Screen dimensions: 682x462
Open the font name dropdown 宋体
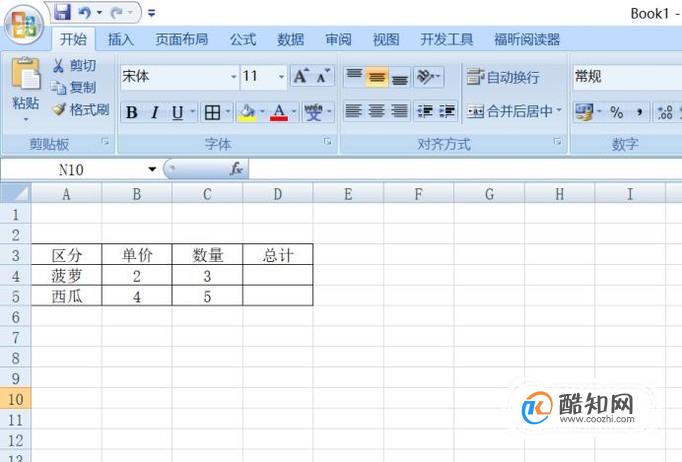click(234, 77)
